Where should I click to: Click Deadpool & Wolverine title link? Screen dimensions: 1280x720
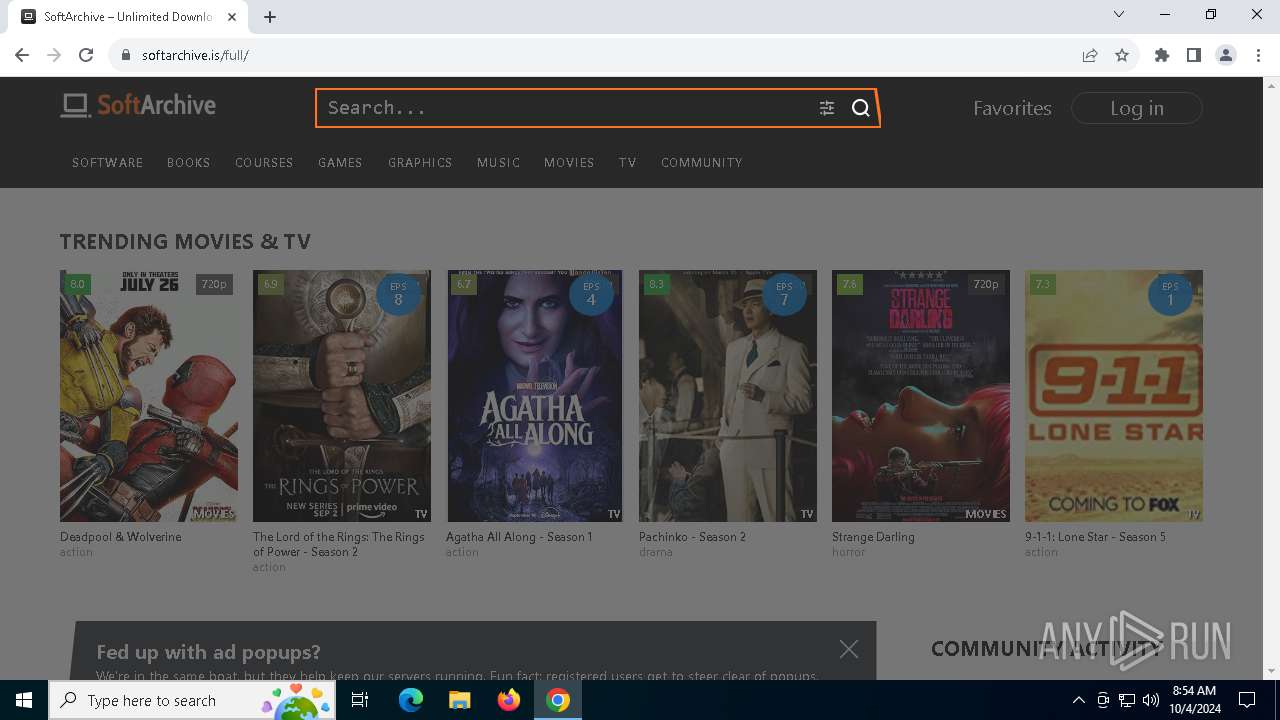click(x=121, y=537)
